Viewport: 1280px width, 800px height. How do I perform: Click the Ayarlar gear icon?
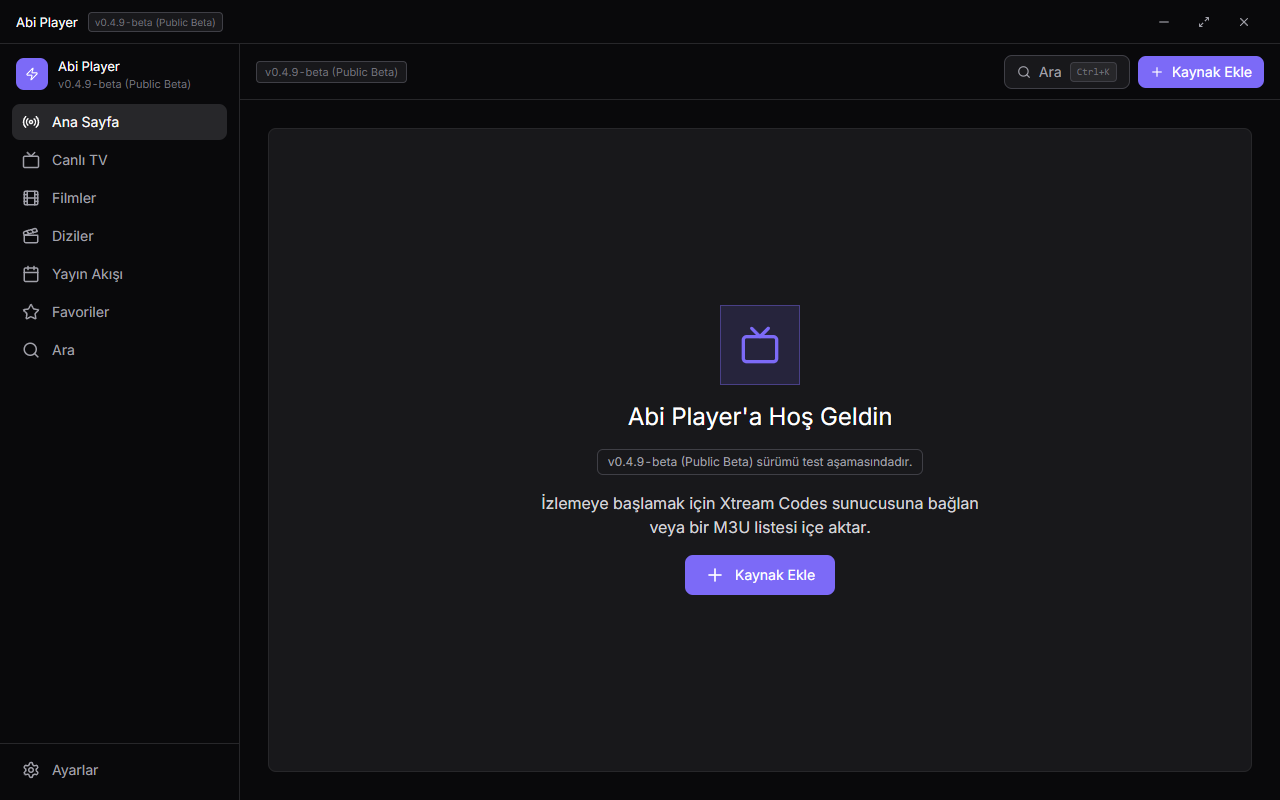click(31, 770)
